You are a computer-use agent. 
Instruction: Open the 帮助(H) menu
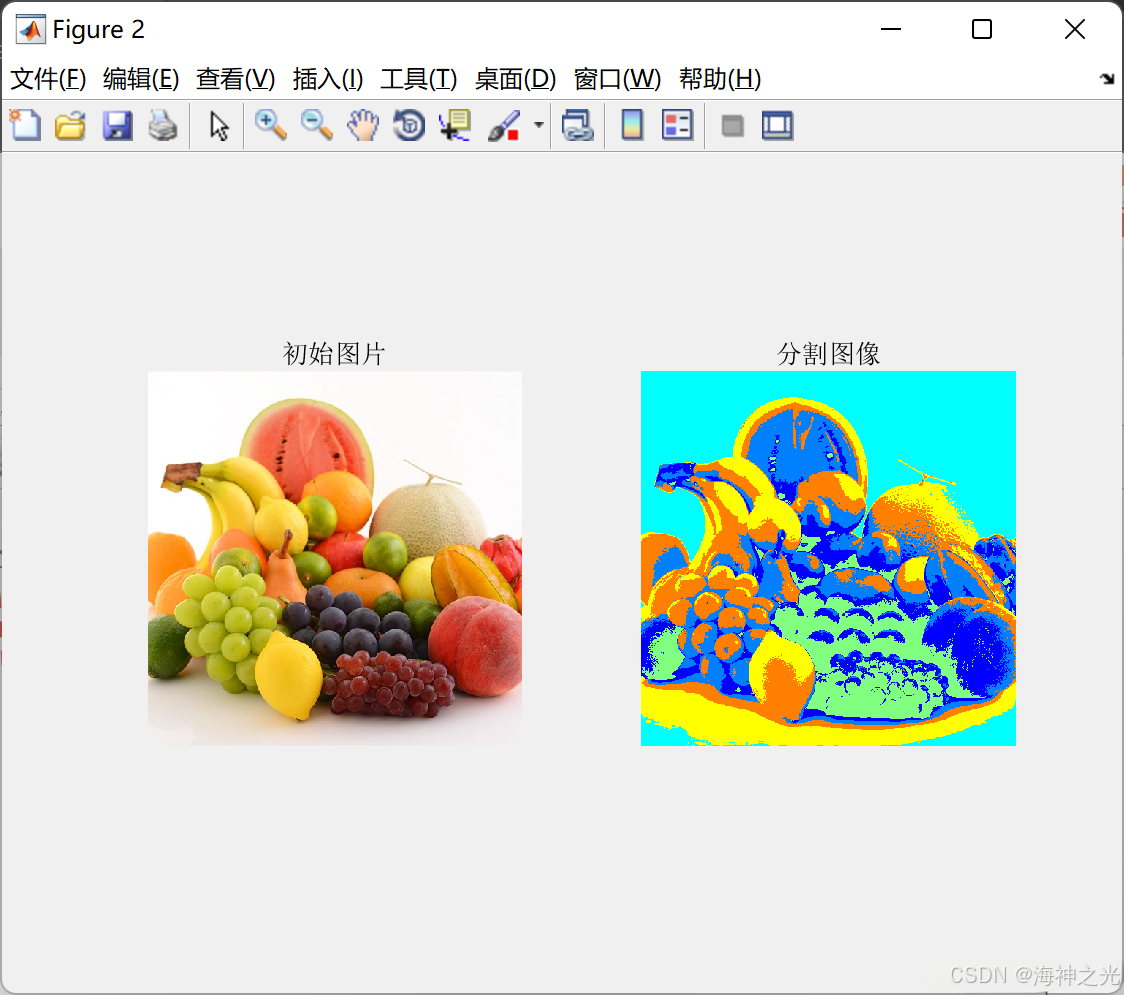coord(720,79)
